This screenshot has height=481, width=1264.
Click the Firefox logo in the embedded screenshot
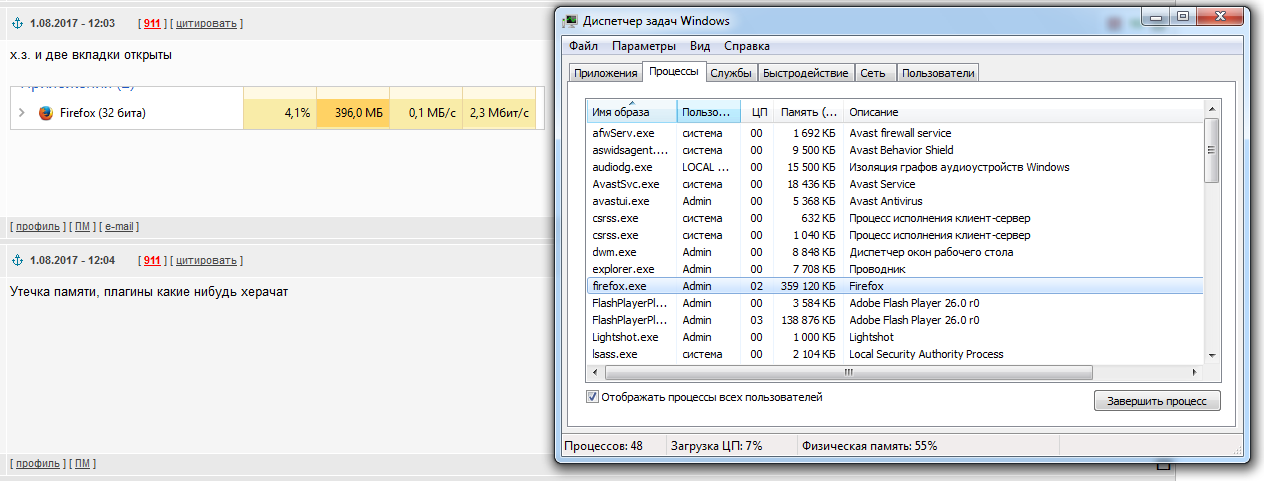pyautogui.click(x=45, y=113)
